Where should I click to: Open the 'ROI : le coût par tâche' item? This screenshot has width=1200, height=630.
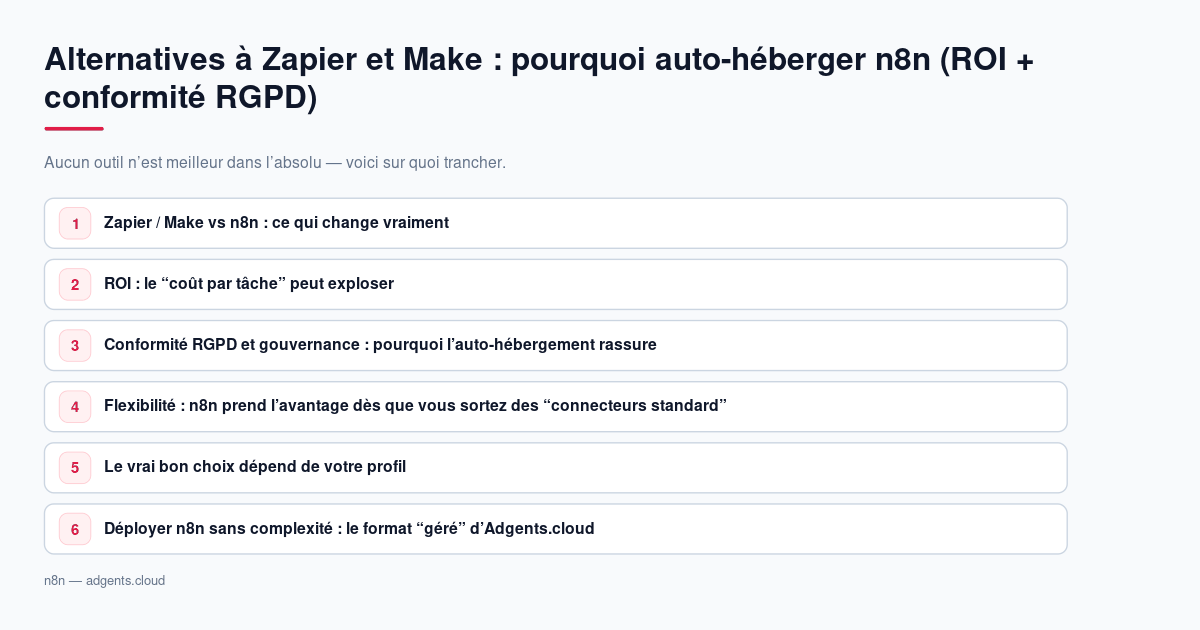click(x=556, y=284)
